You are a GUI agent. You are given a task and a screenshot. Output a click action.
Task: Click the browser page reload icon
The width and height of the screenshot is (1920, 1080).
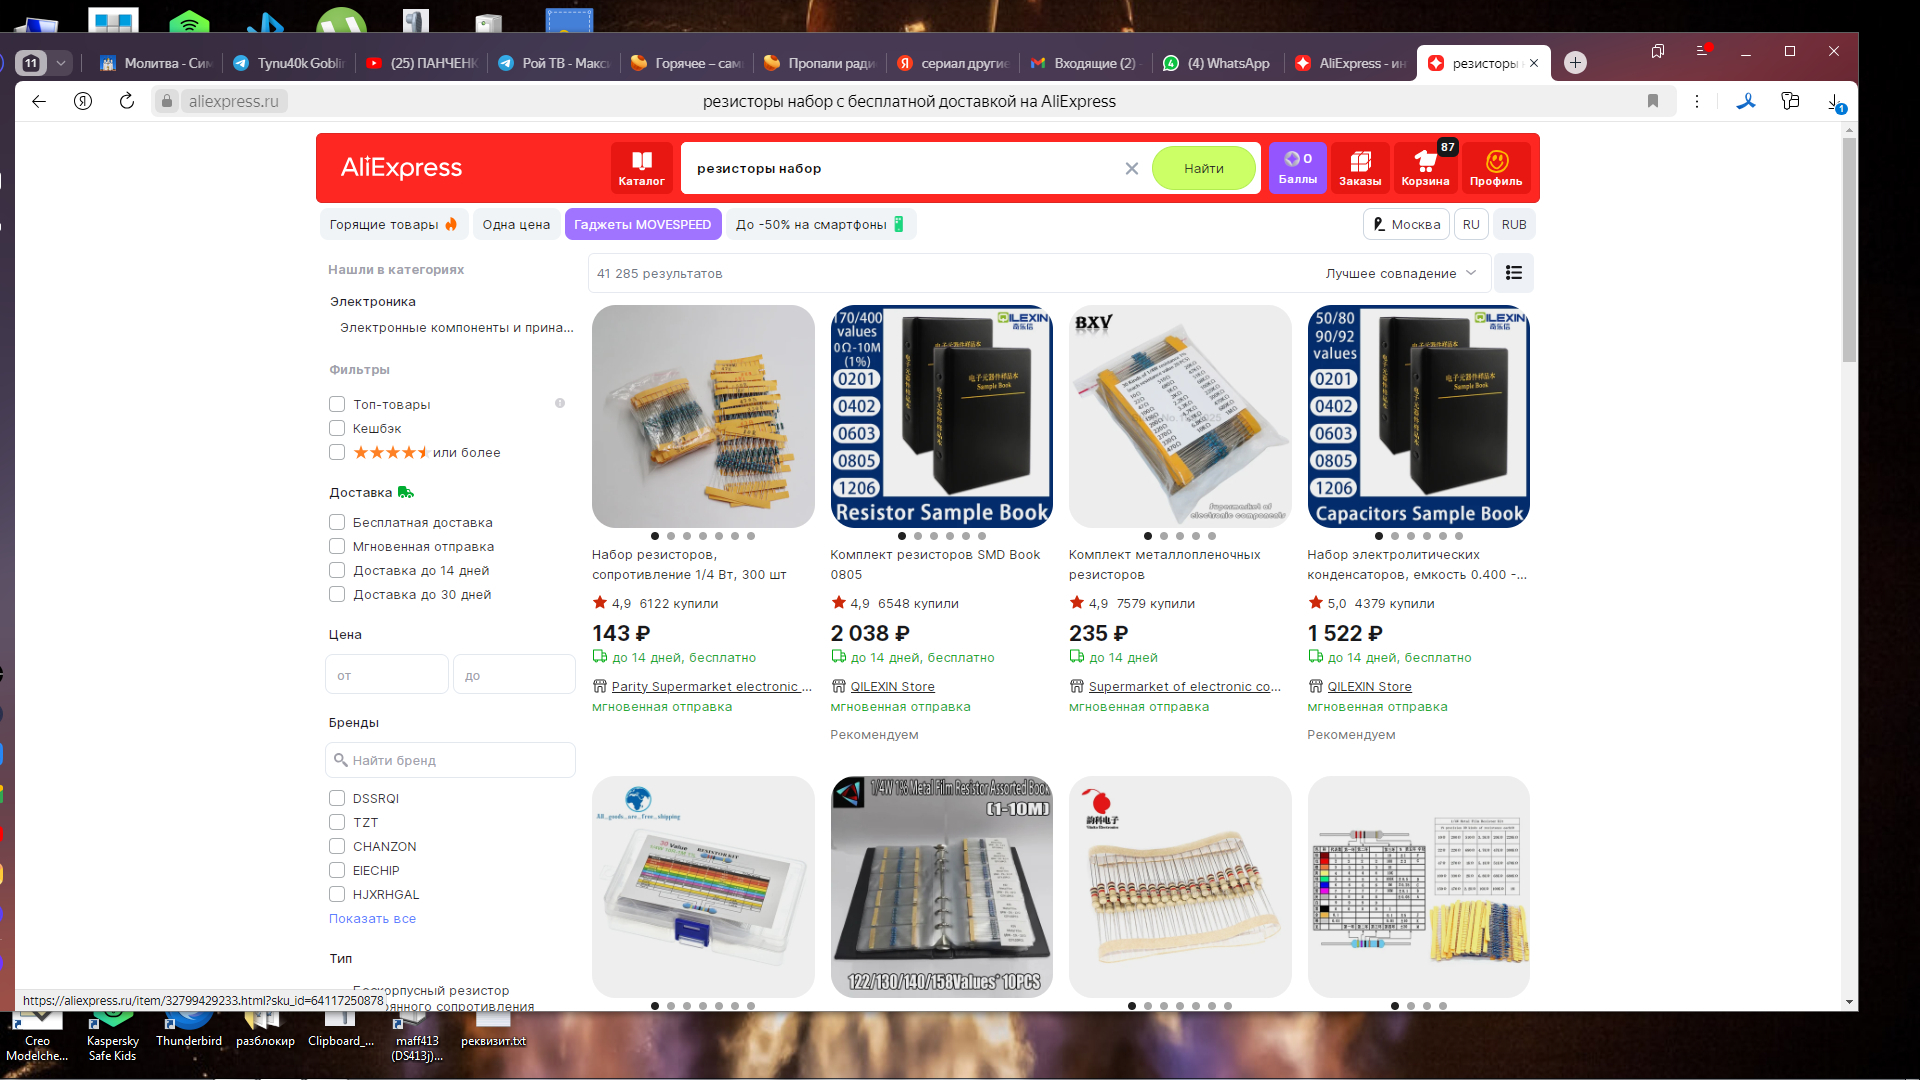click(127, 101)
